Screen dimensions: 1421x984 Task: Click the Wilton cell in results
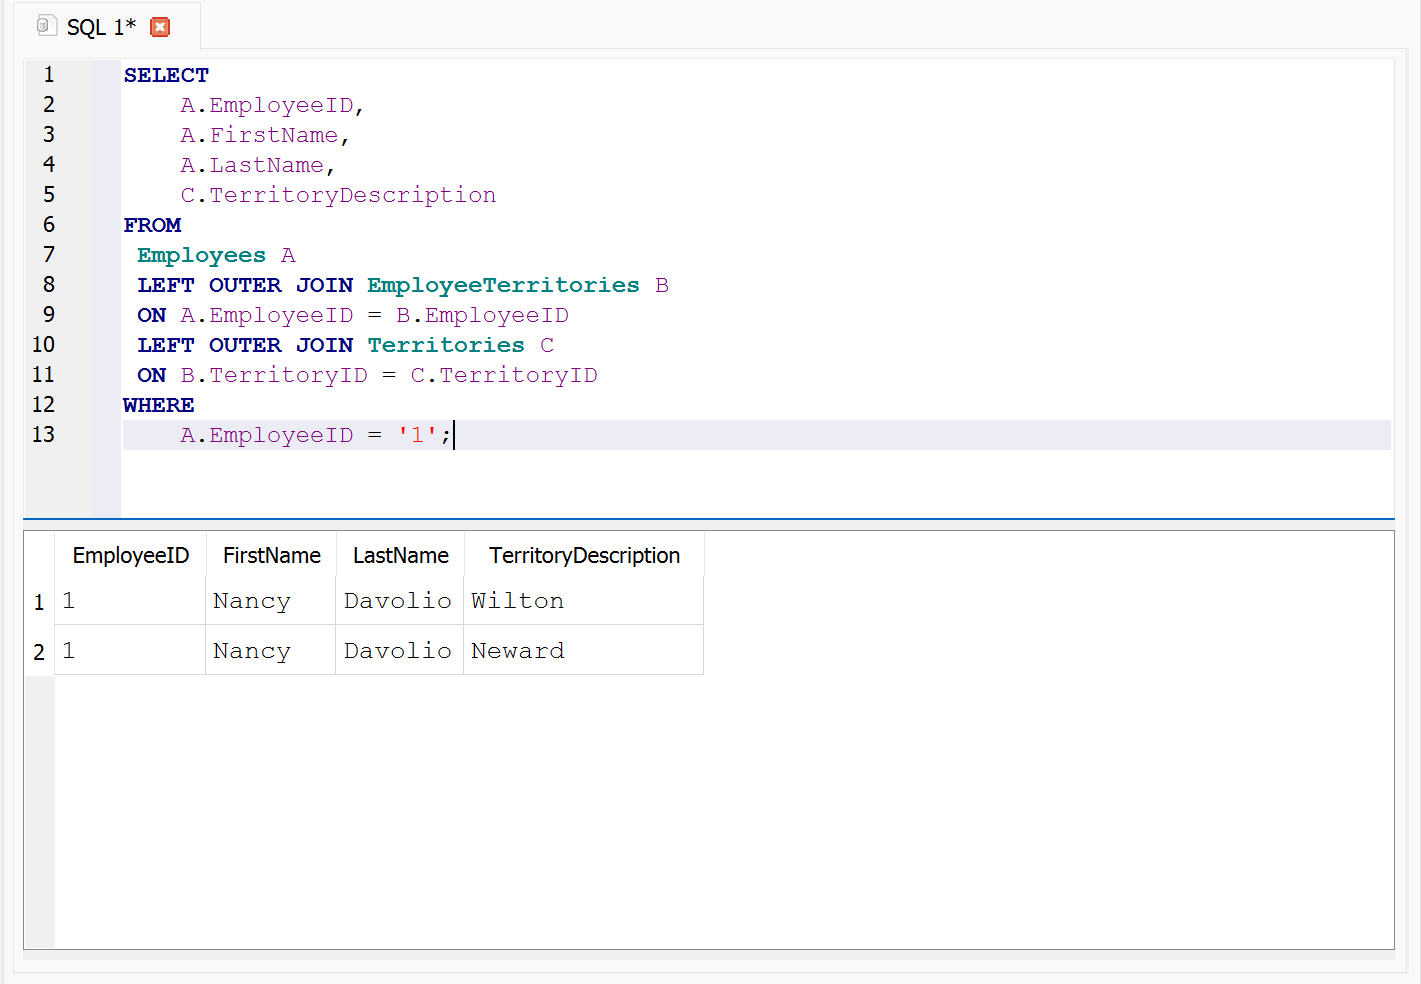(x=517, y=601)
